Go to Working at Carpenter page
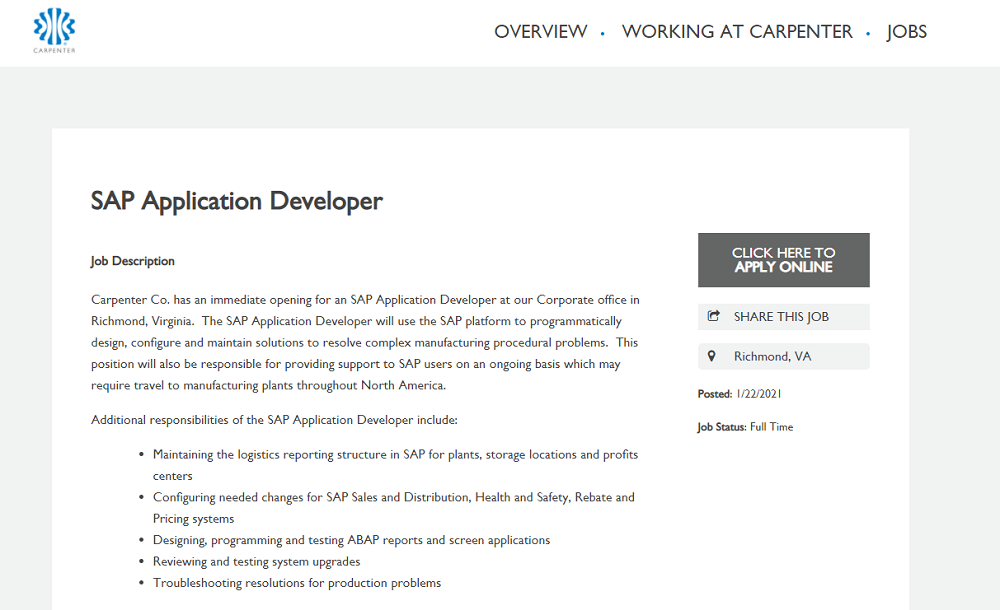 click(737, 31)
